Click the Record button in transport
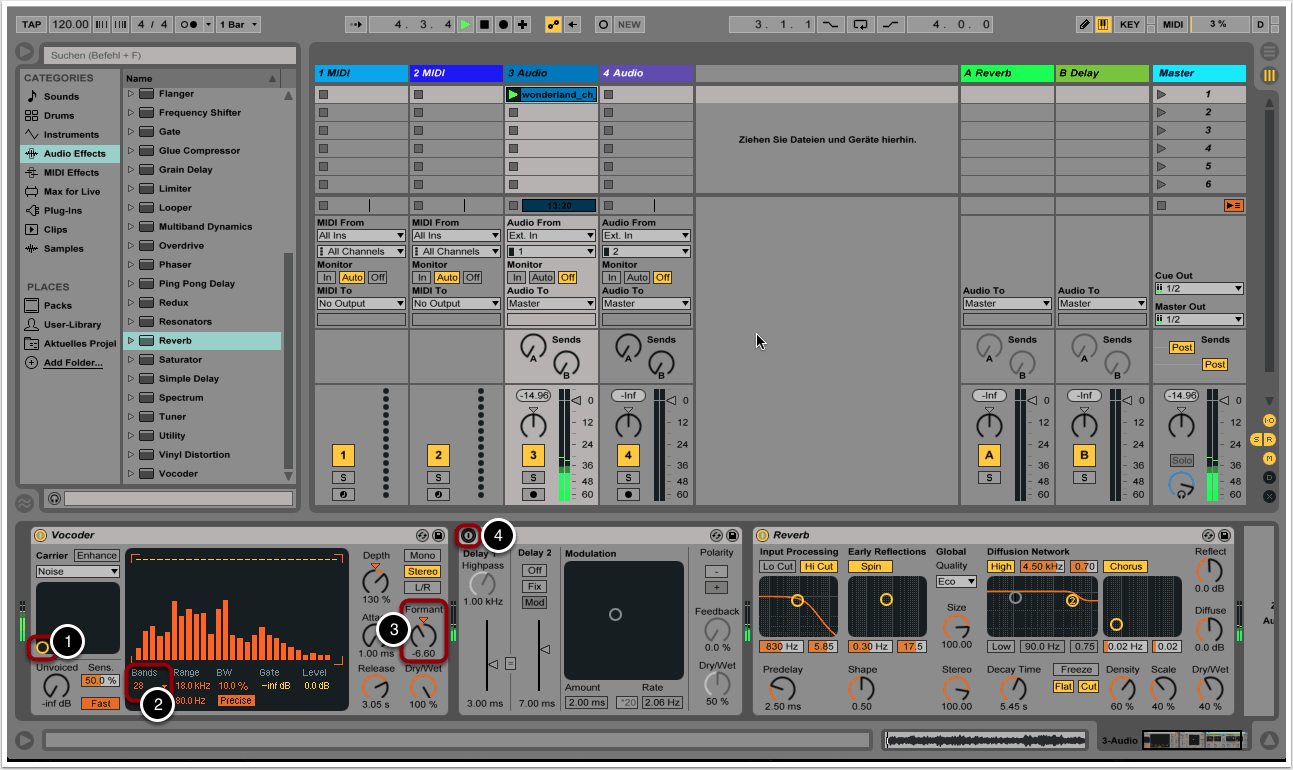Screen dimensions: 1293x770 [x=503, y=24]
